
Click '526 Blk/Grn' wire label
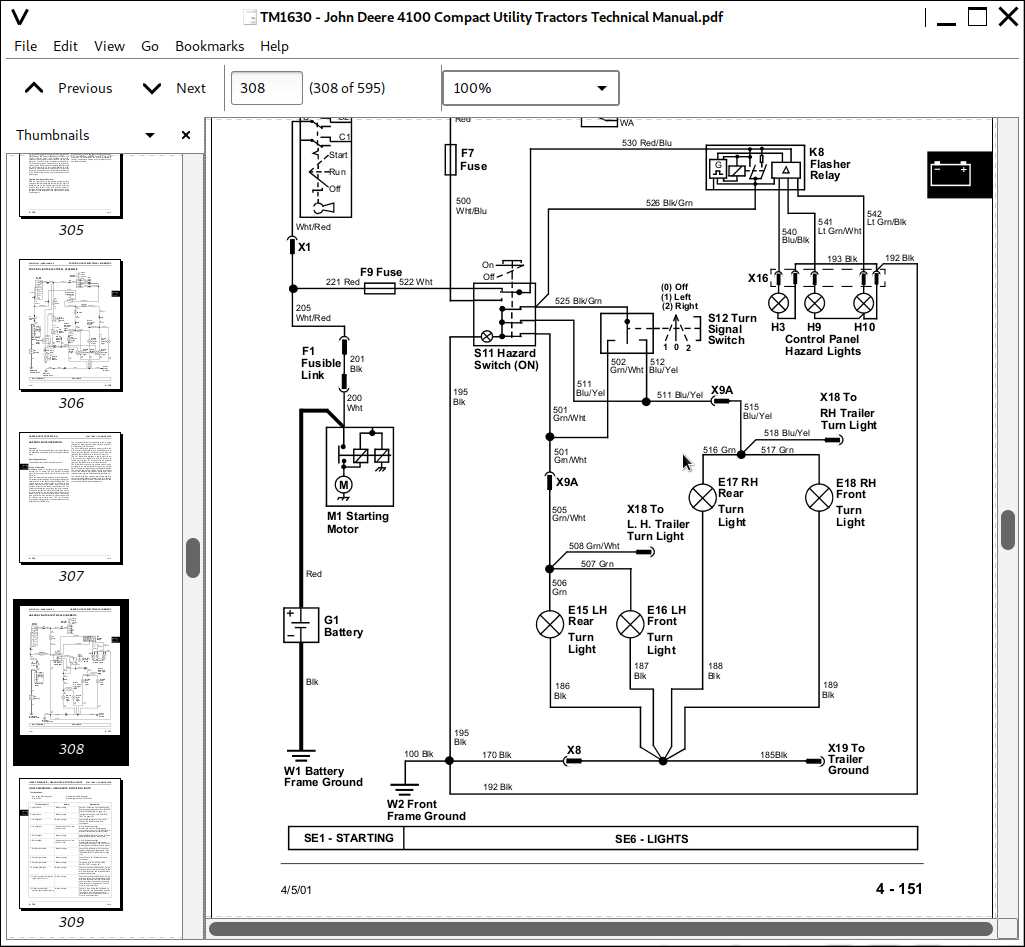(x=669, y=203)
